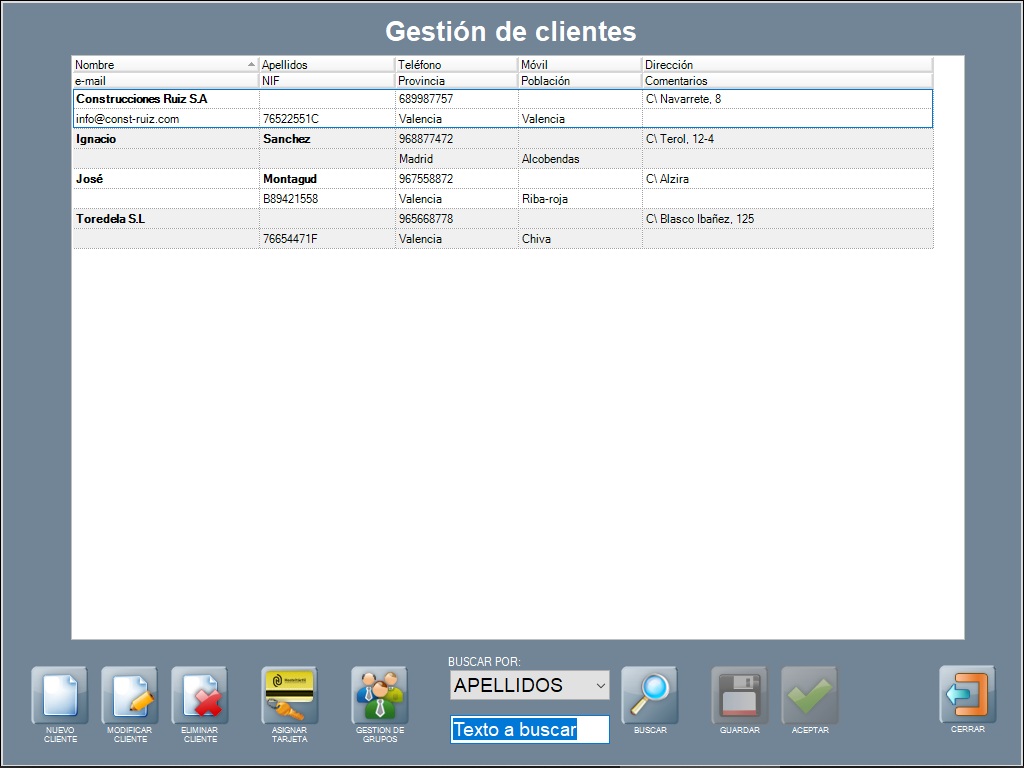
Task: Click the Texto a buscar input field
Action: (529, 730)
